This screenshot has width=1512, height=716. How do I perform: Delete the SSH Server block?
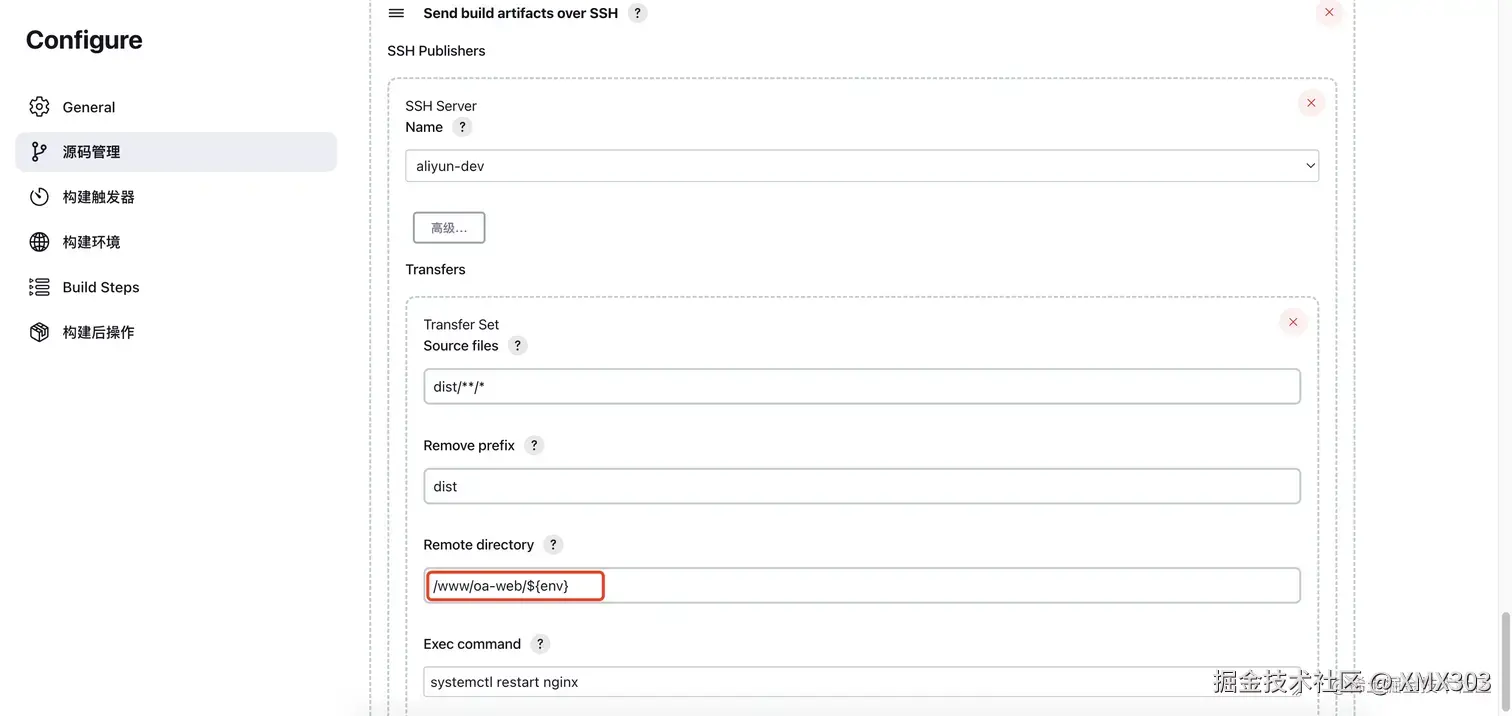1311,103
